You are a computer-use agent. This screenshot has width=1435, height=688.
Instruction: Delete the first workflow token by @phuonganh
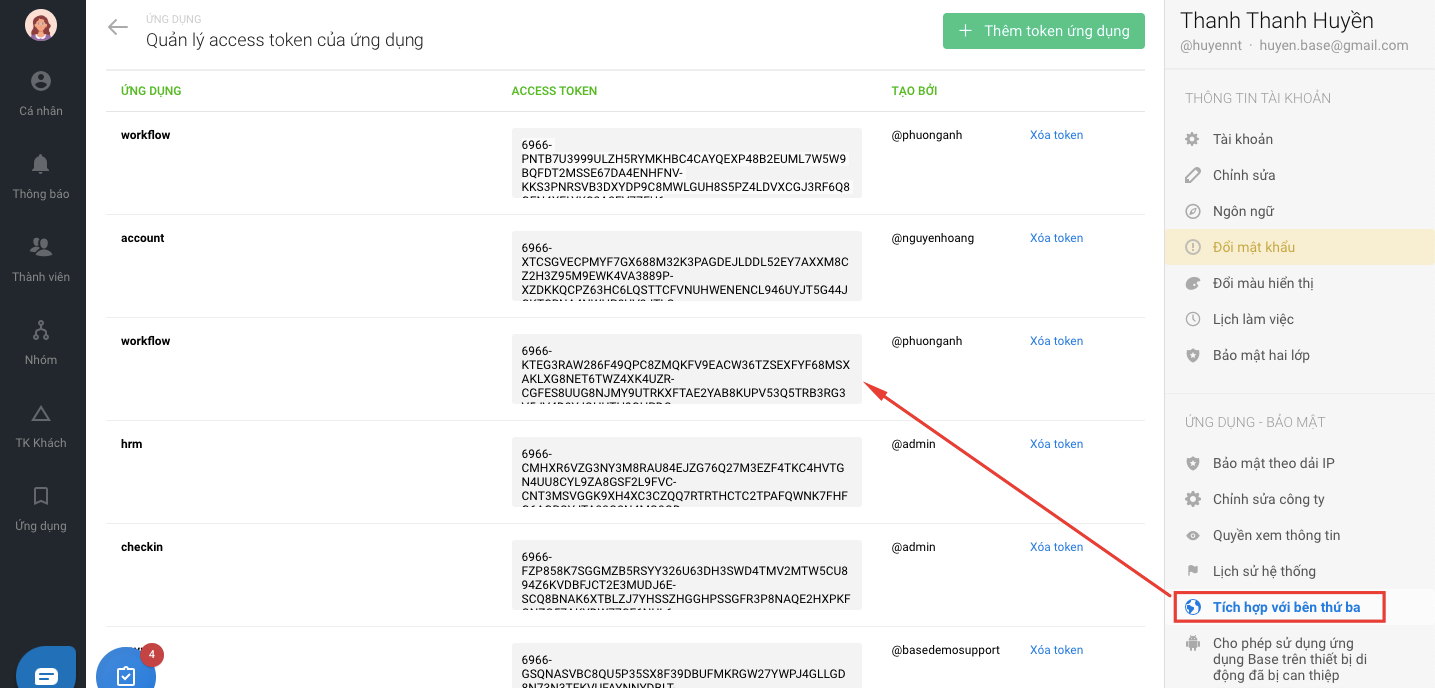pyautogui.click(x=1056, y=135)
